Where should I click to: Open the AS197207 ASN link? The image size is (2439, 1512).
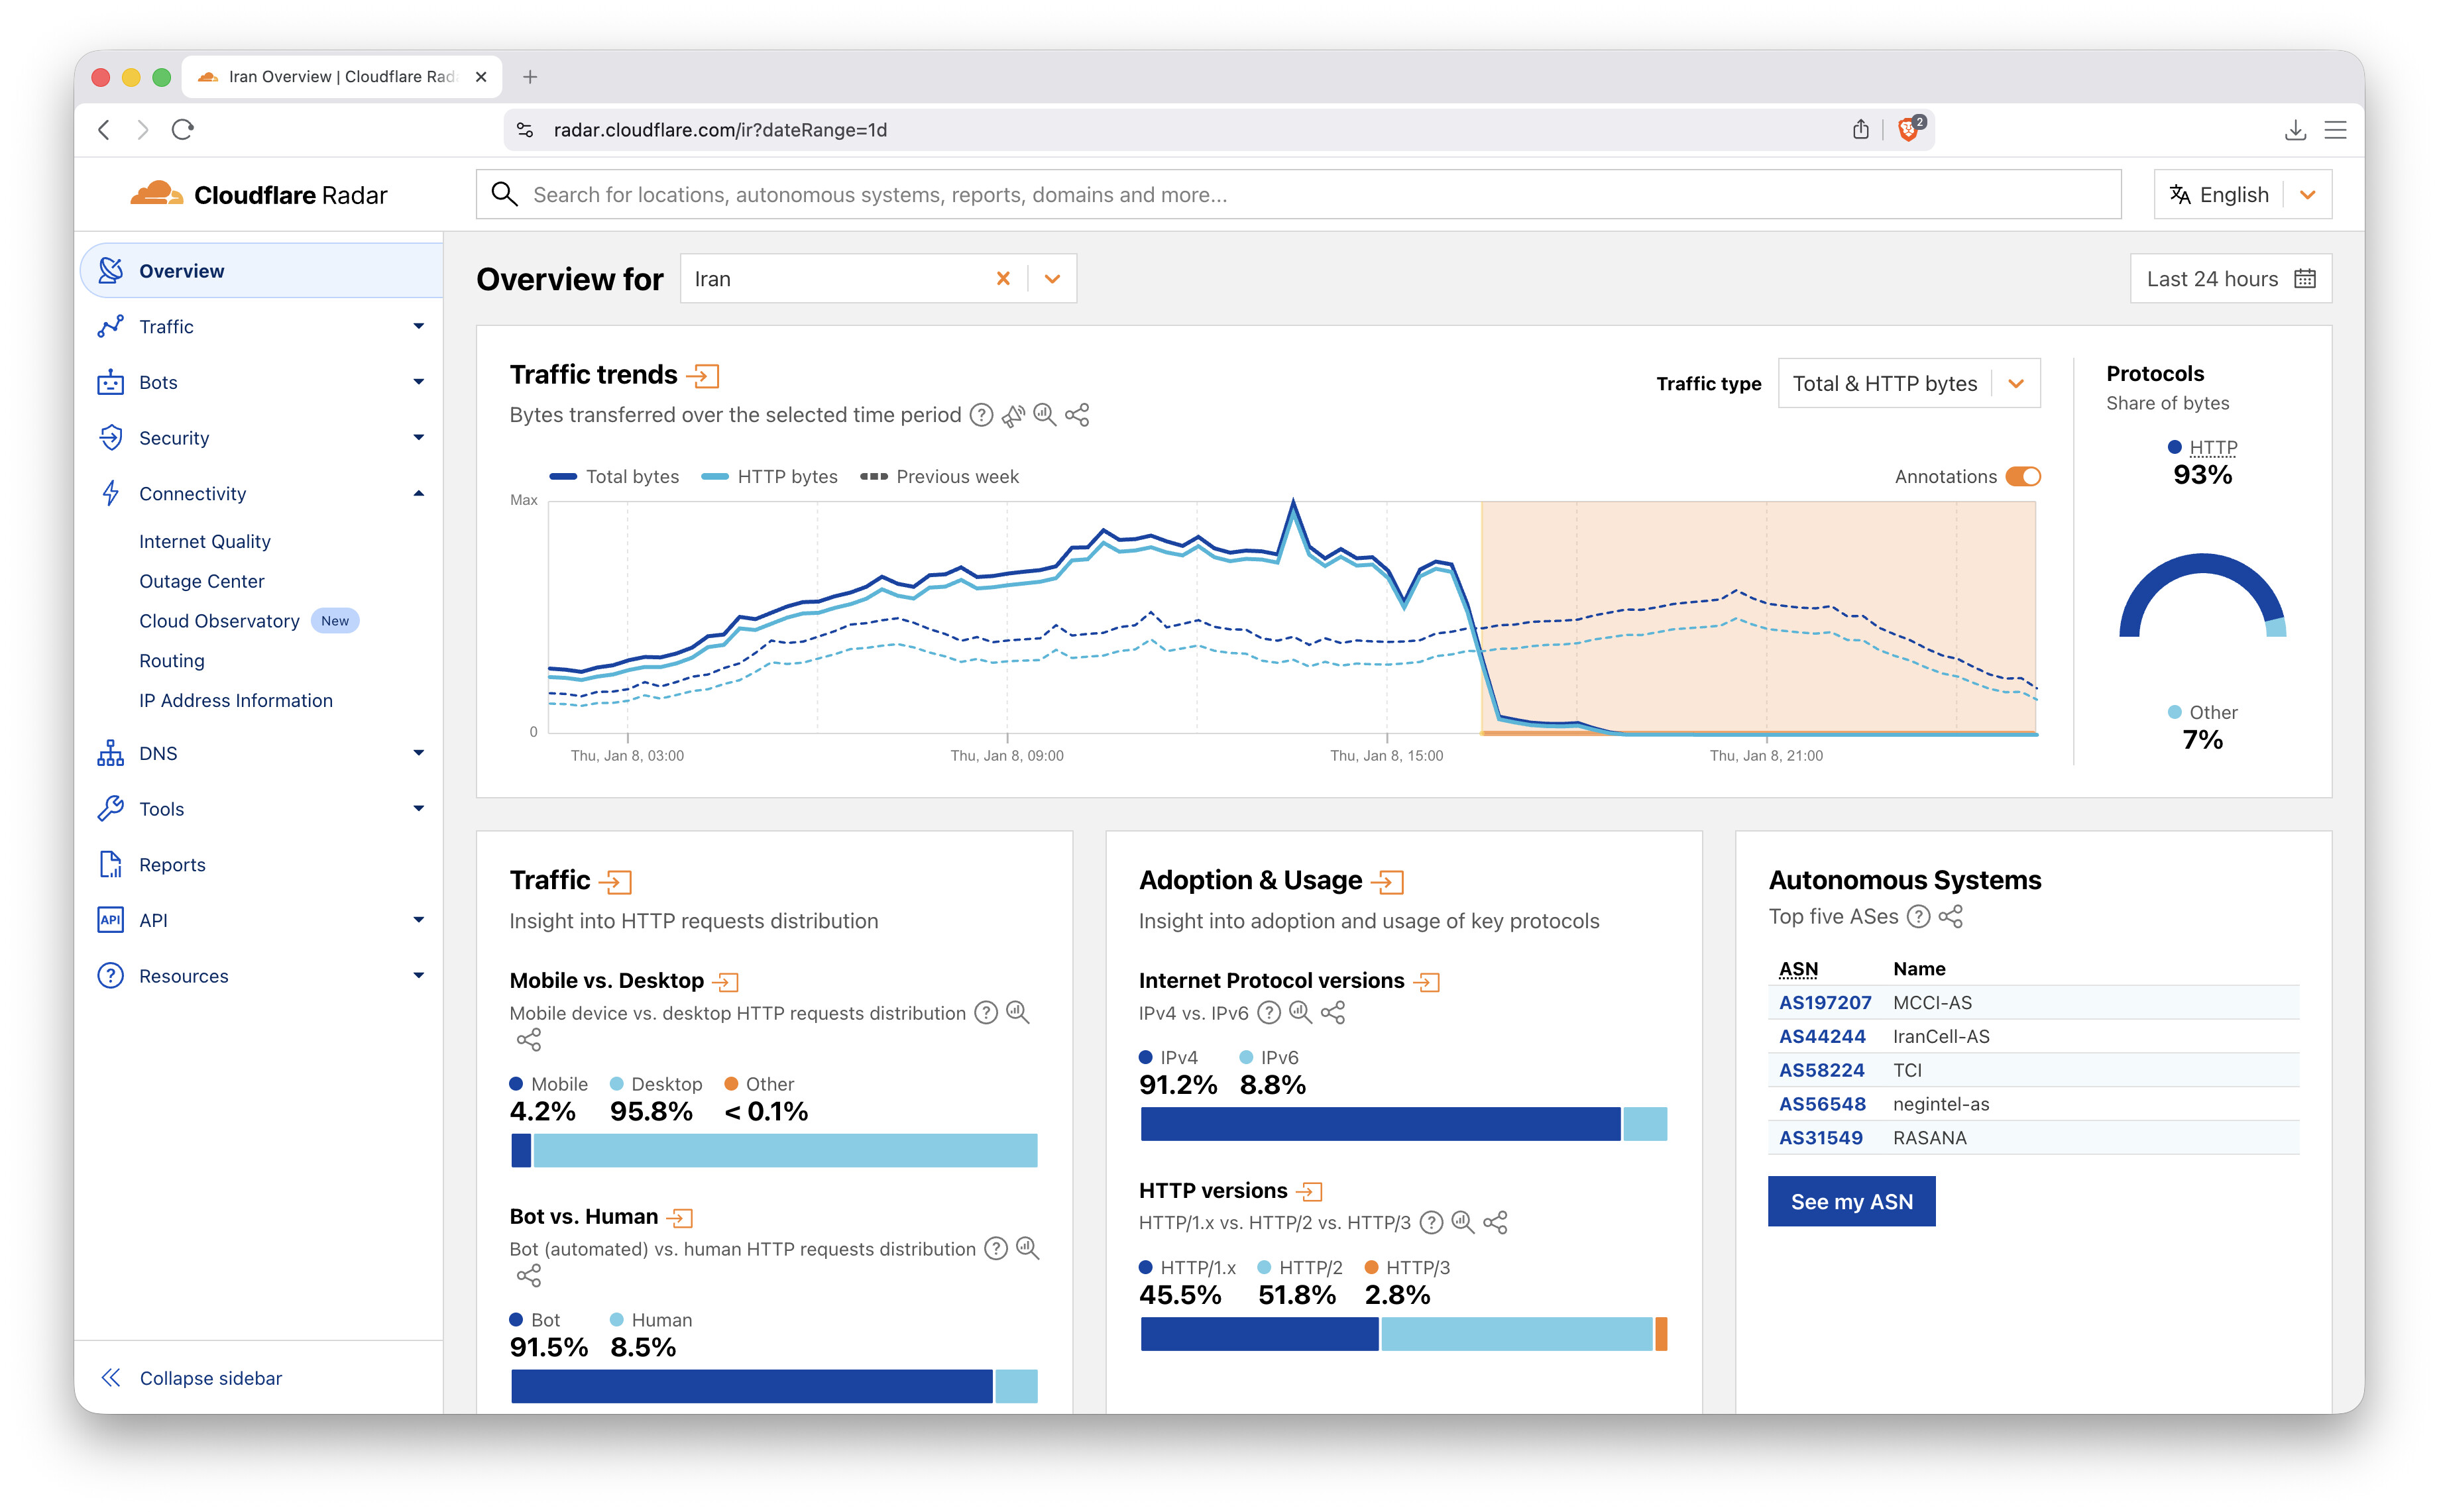(1824, 1002)
